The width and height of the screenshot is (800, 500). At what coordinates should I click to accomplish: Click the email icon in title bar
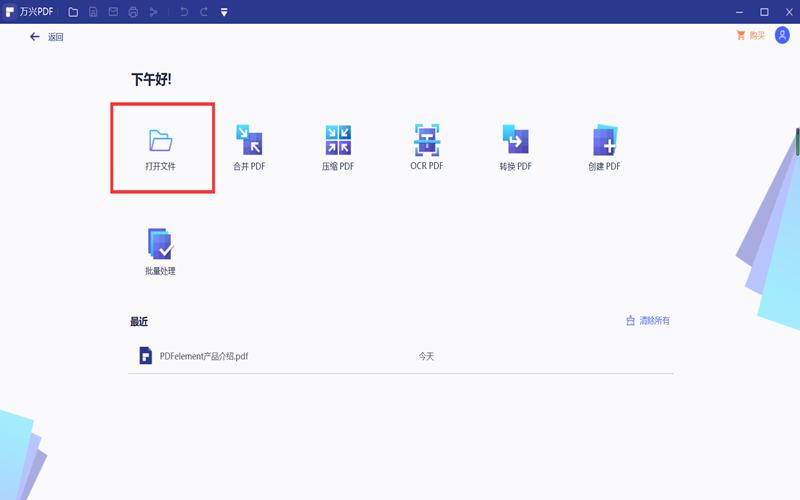point(113,12)
